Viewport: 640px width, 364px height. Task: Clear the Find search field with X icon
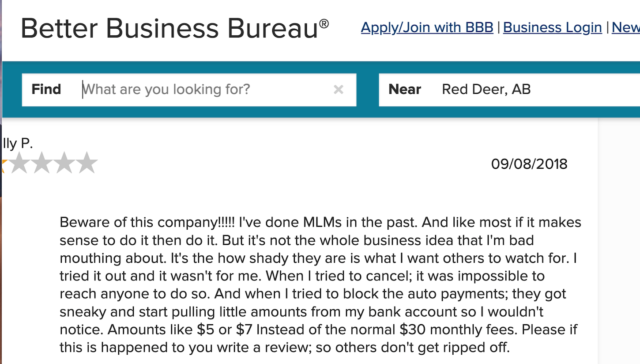pyautogui.click(x=338, y=89)
